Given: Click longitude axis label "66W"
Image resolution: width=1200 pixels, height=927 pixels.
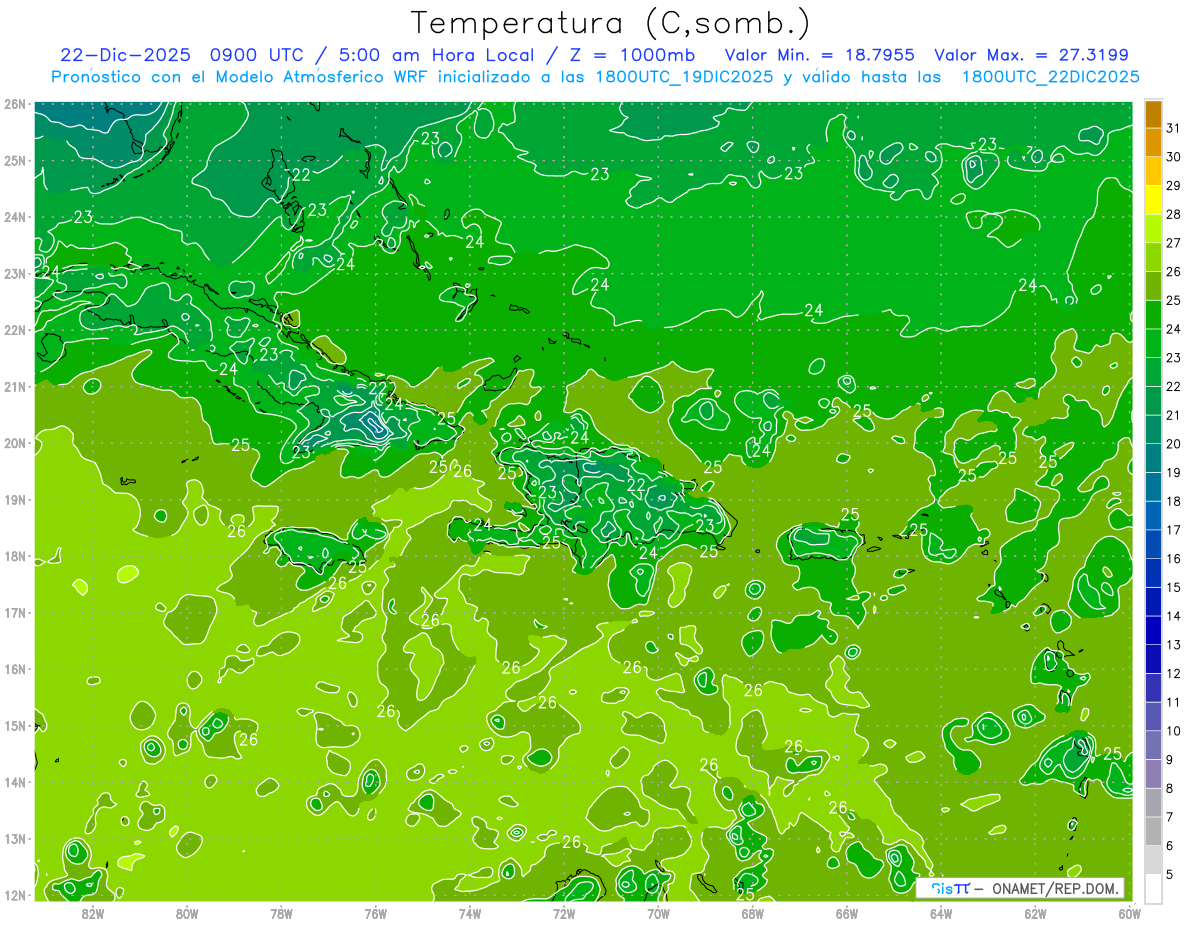Looking at the screenshot, I should pos(847,913).
